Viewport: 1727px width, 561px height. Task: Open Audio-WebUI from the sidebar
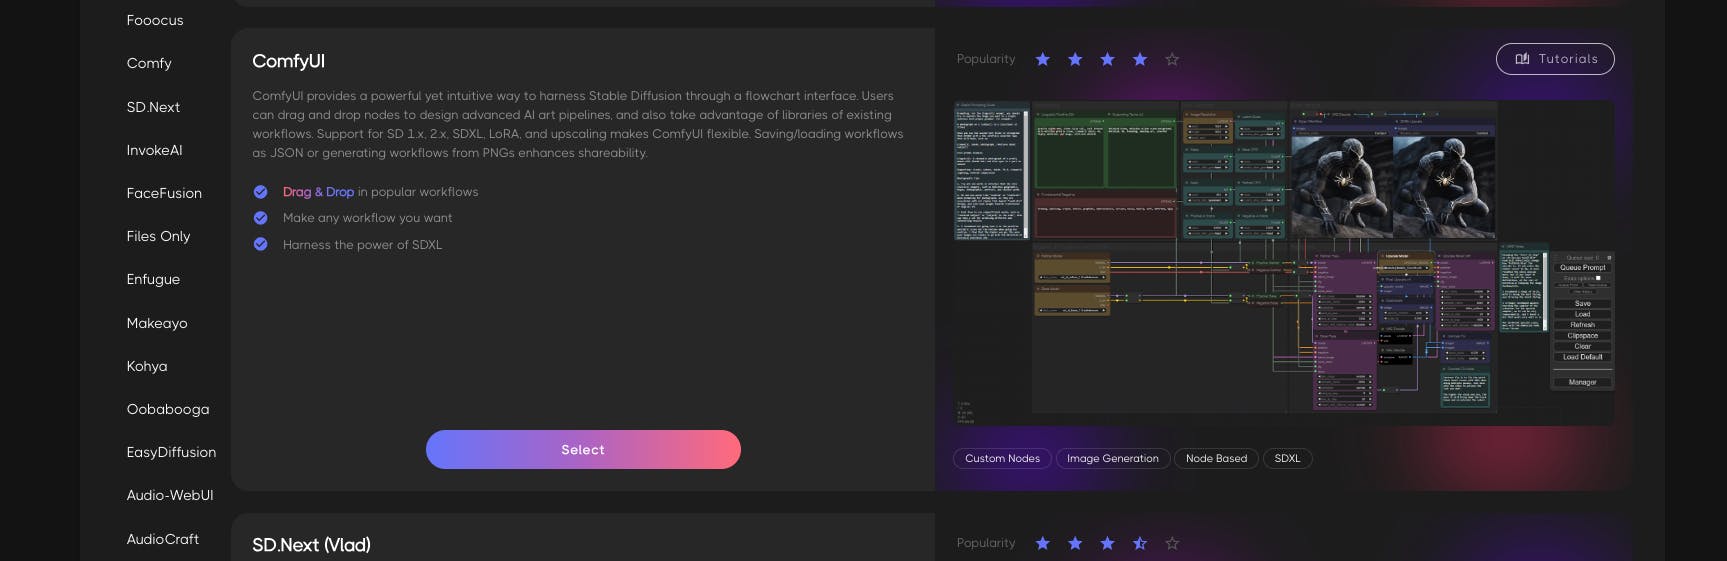pos(170,495)
